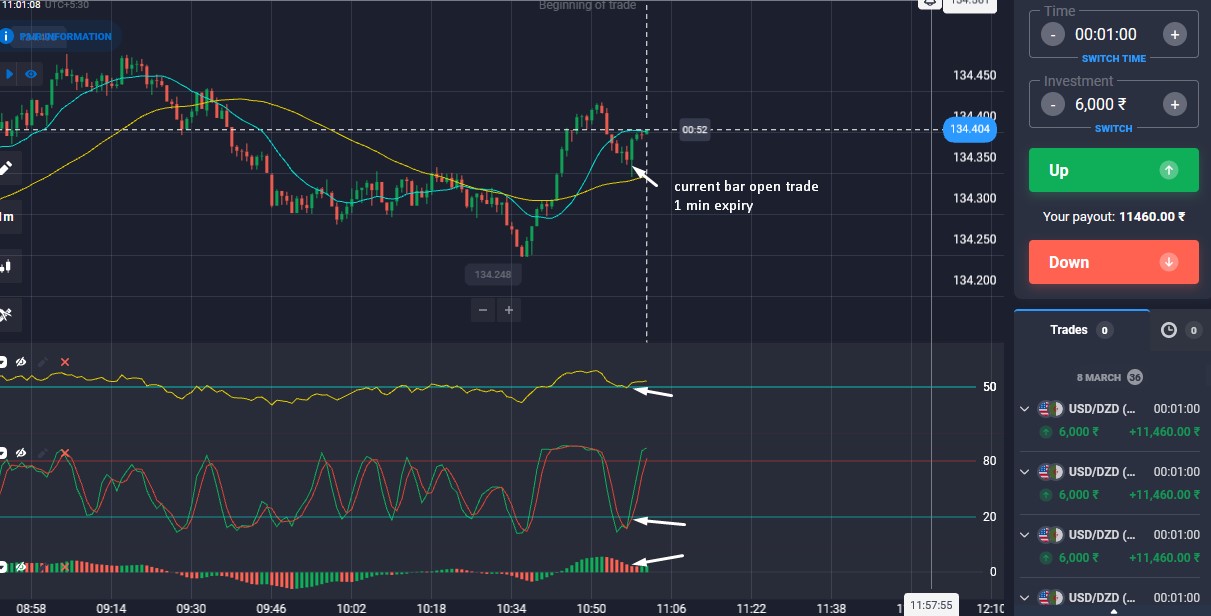Image resolution: width=1211 pixels, height=616 pixels.
Task: Remove the Stochastic indicator with red X
Action: [65, 454]
